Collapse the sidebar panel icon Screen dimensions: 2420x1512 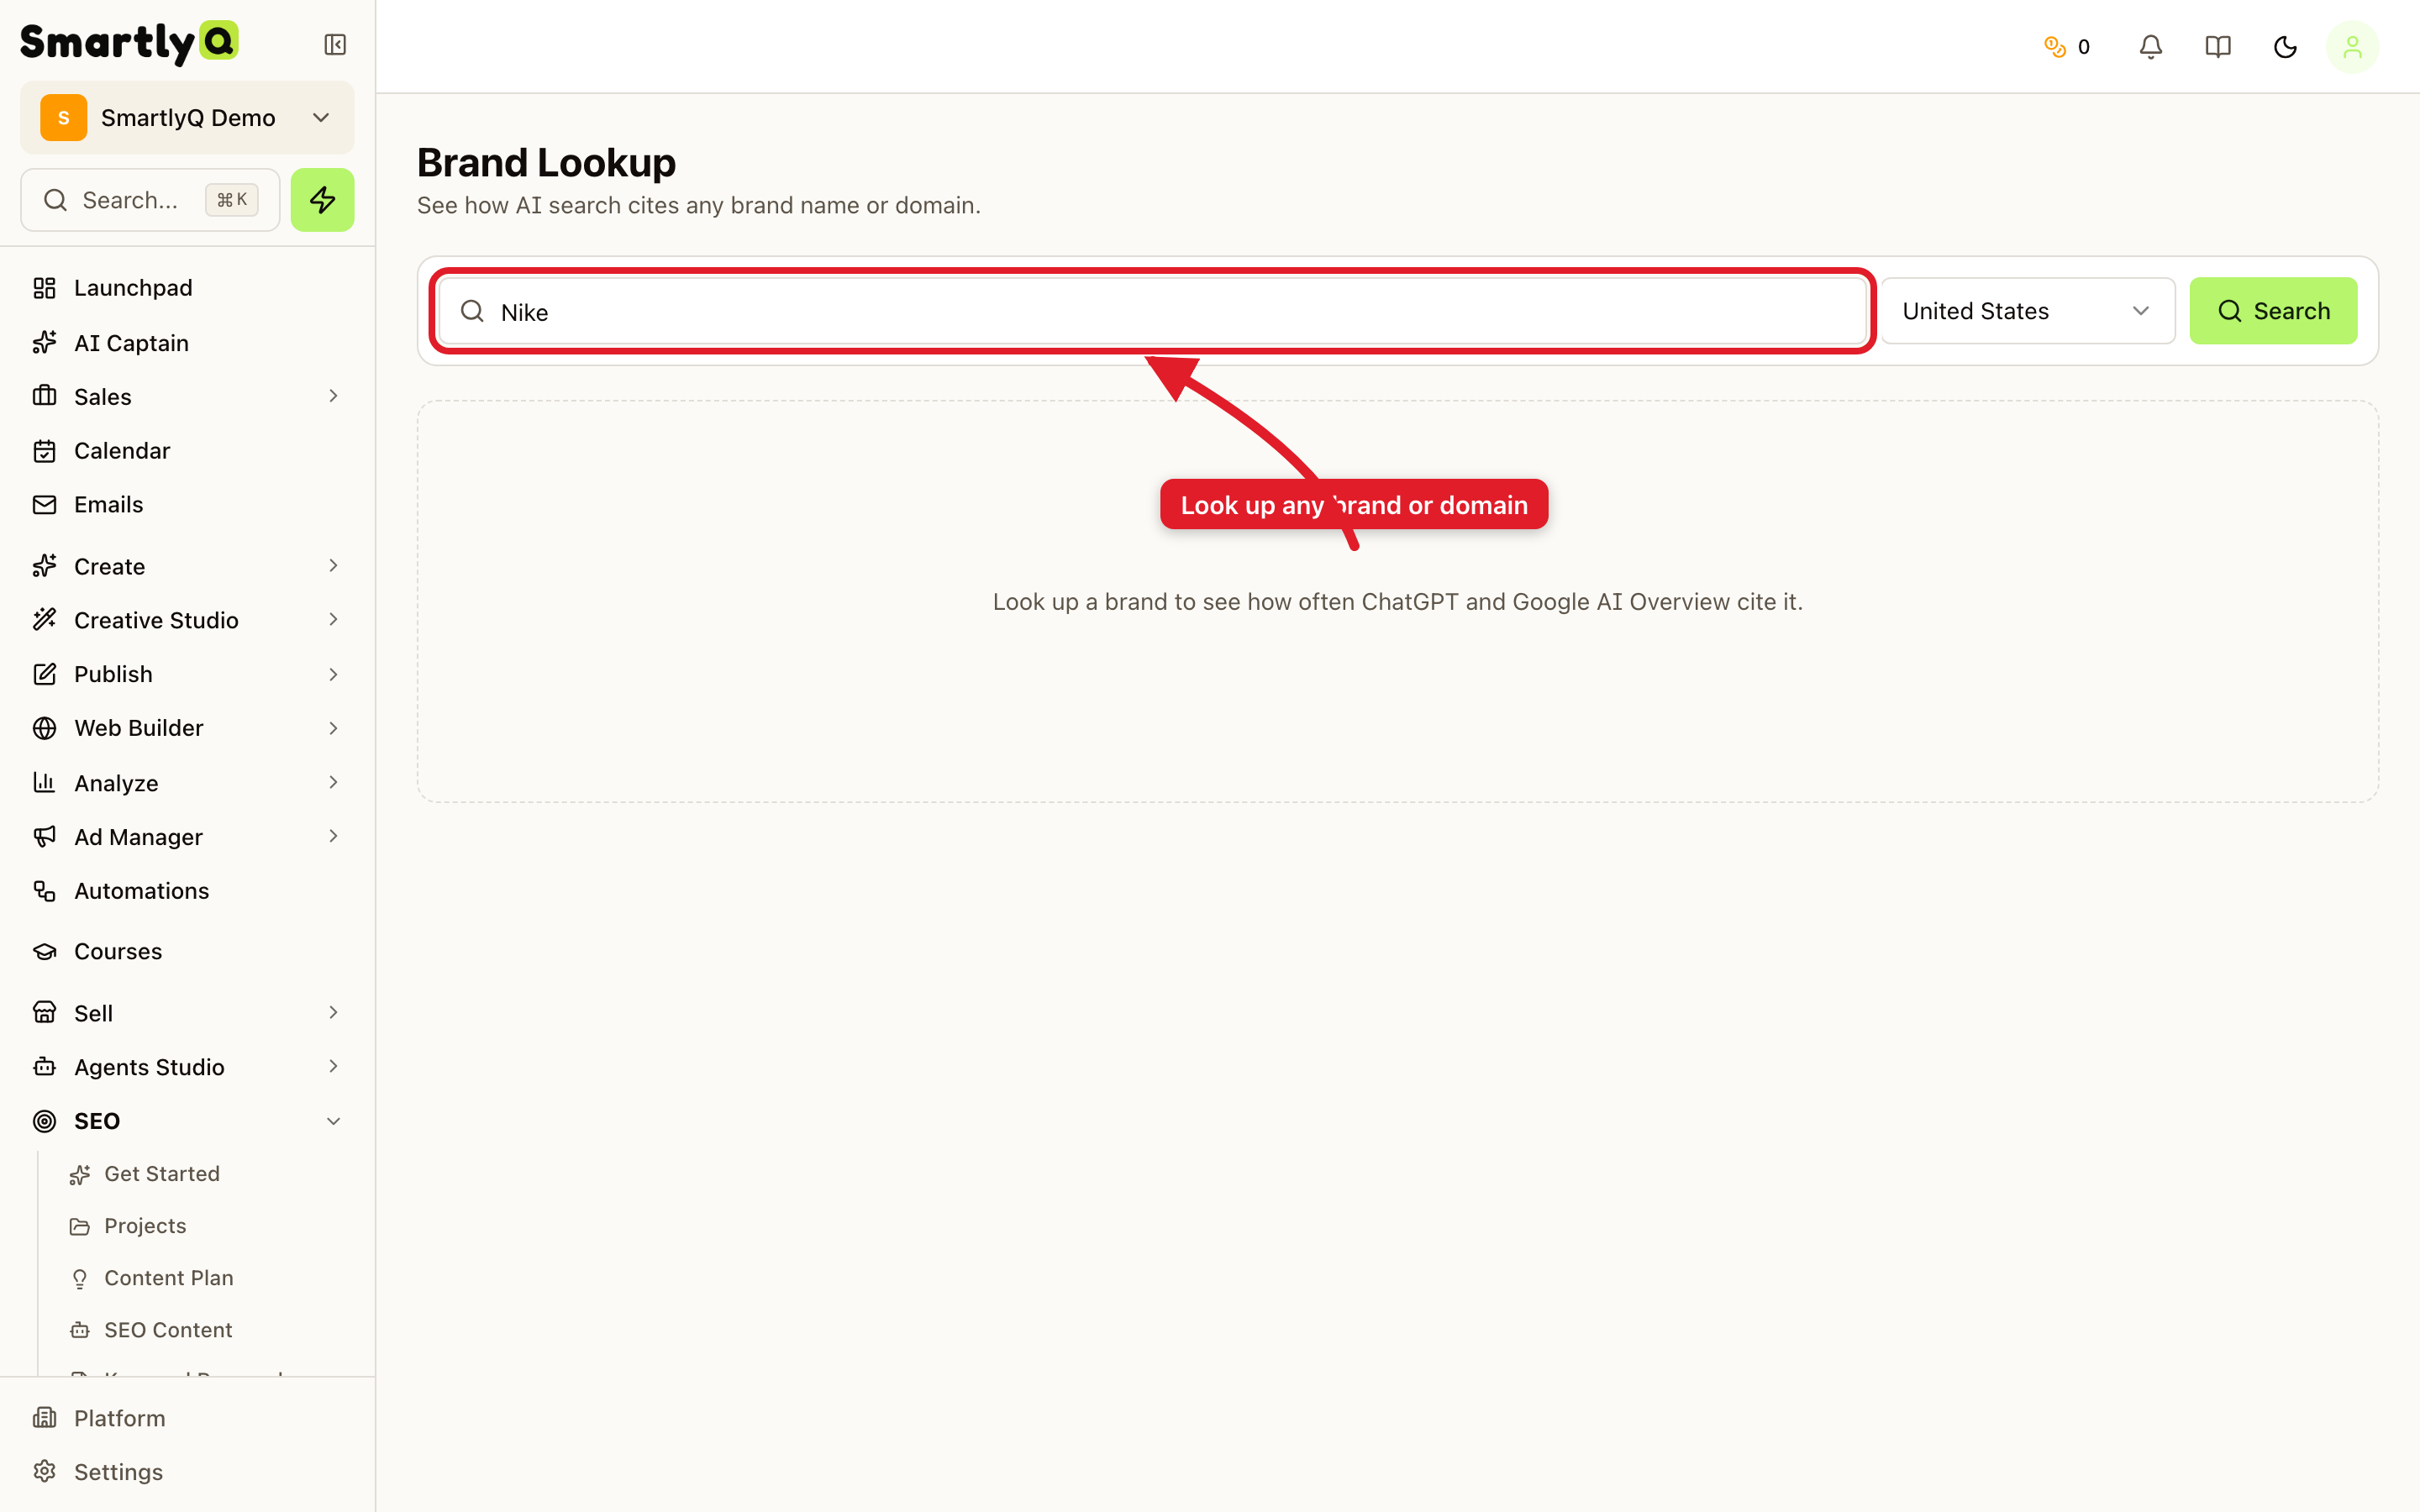coord(335,45)
